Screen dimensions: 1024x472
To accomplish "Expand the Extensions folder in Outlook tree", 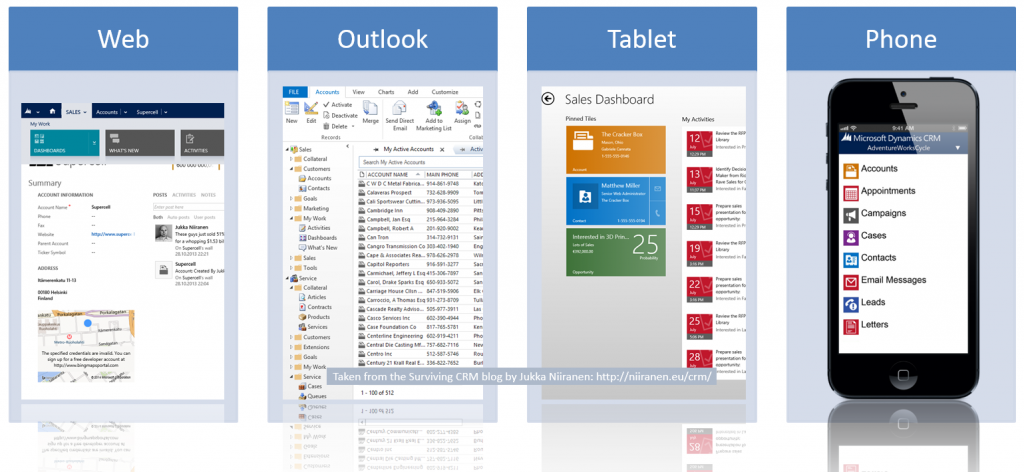I will [291, 347].
